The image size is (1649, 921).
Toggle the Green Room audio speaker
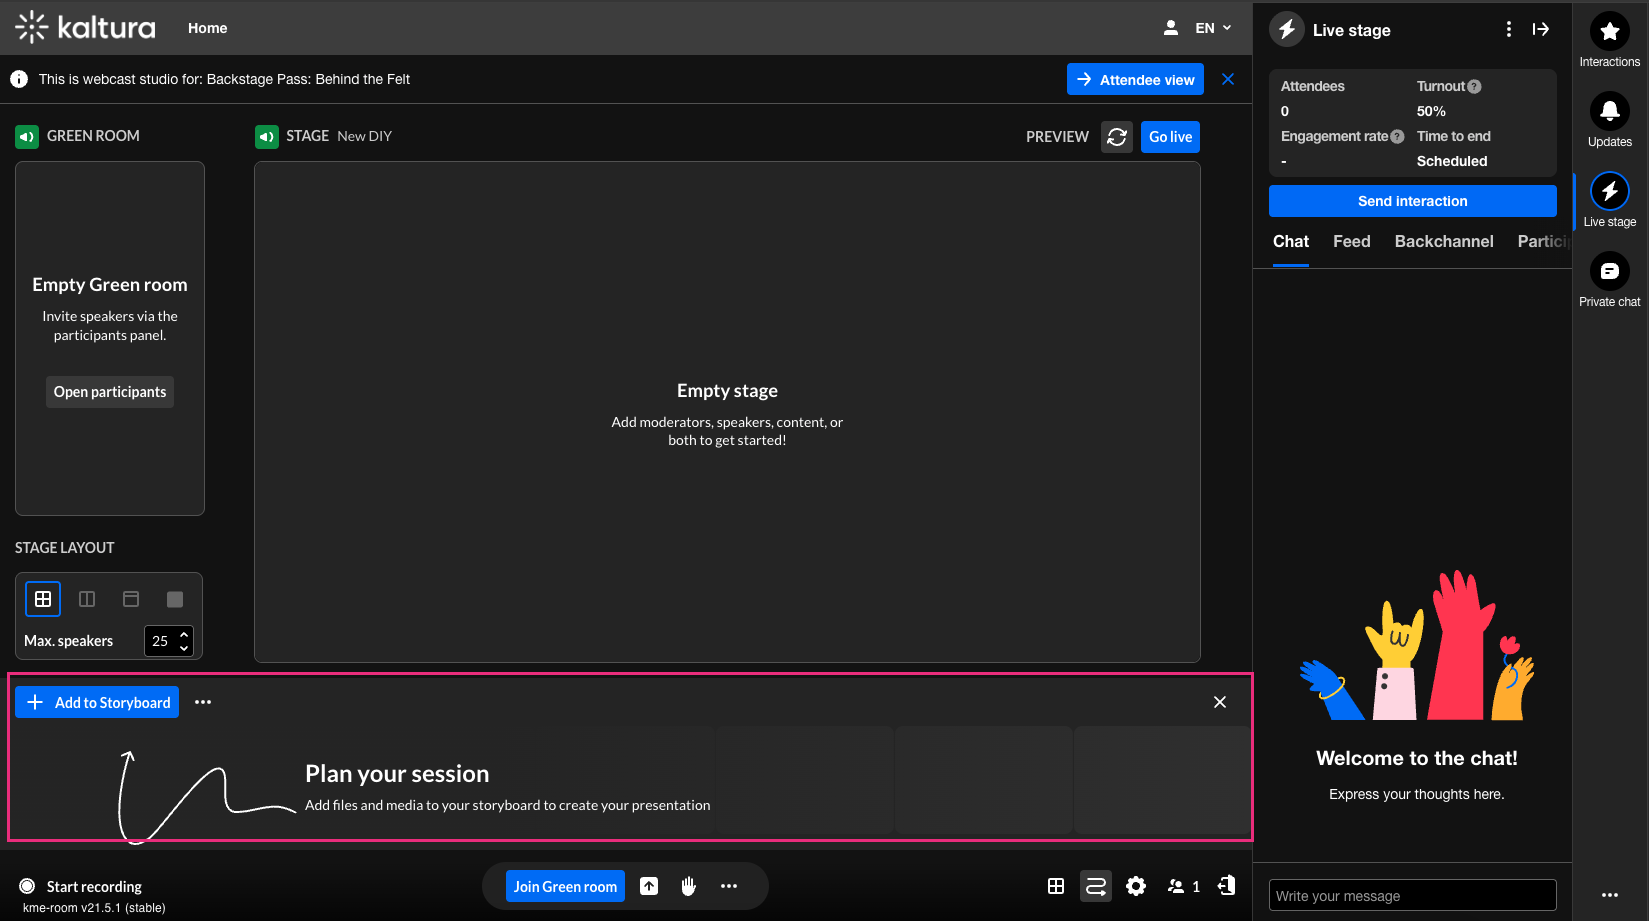point(27,136)
